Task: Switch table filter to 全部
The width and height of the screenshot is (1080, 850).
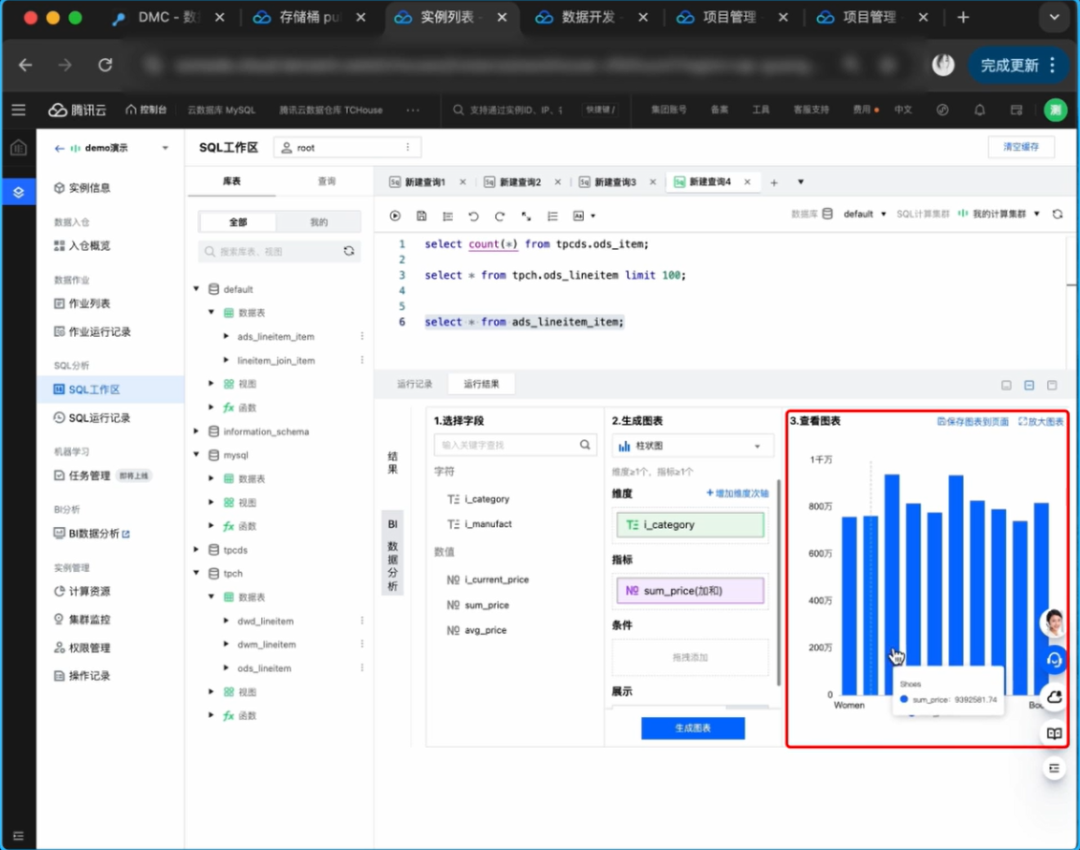Action: coord(238,222)
